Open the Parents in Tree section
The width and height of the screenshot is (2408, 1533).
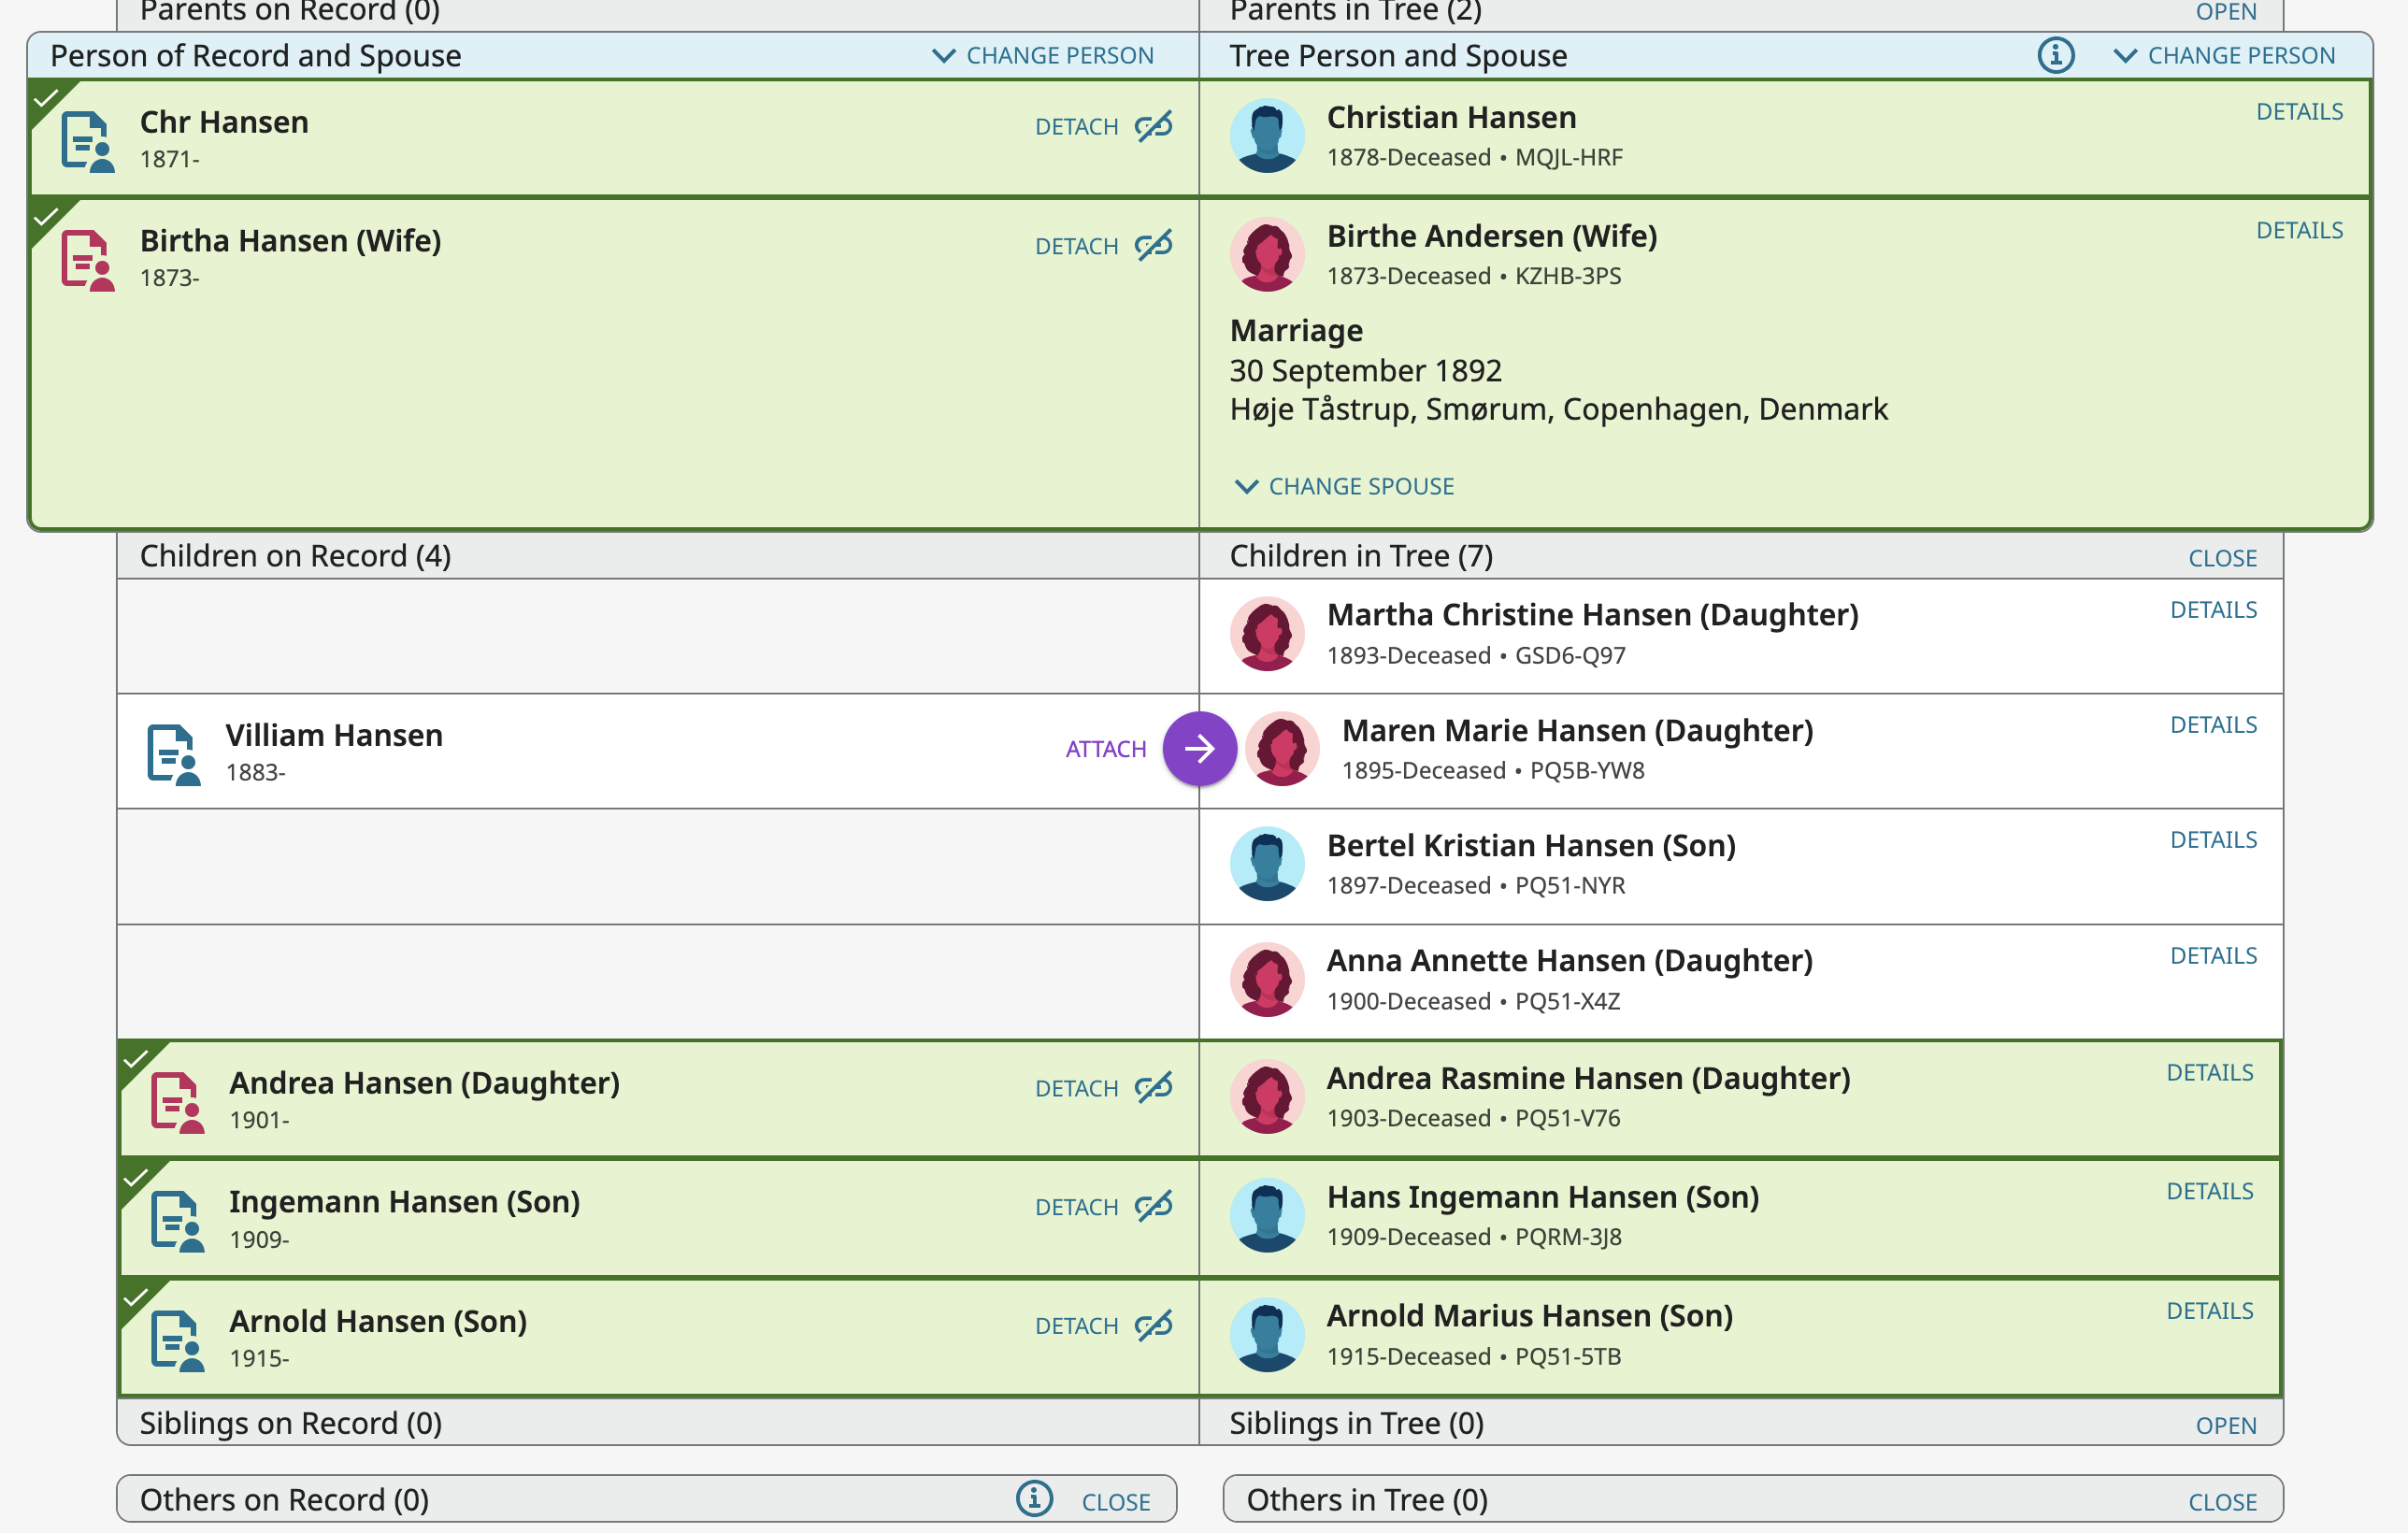click(x=2227, y=12)
